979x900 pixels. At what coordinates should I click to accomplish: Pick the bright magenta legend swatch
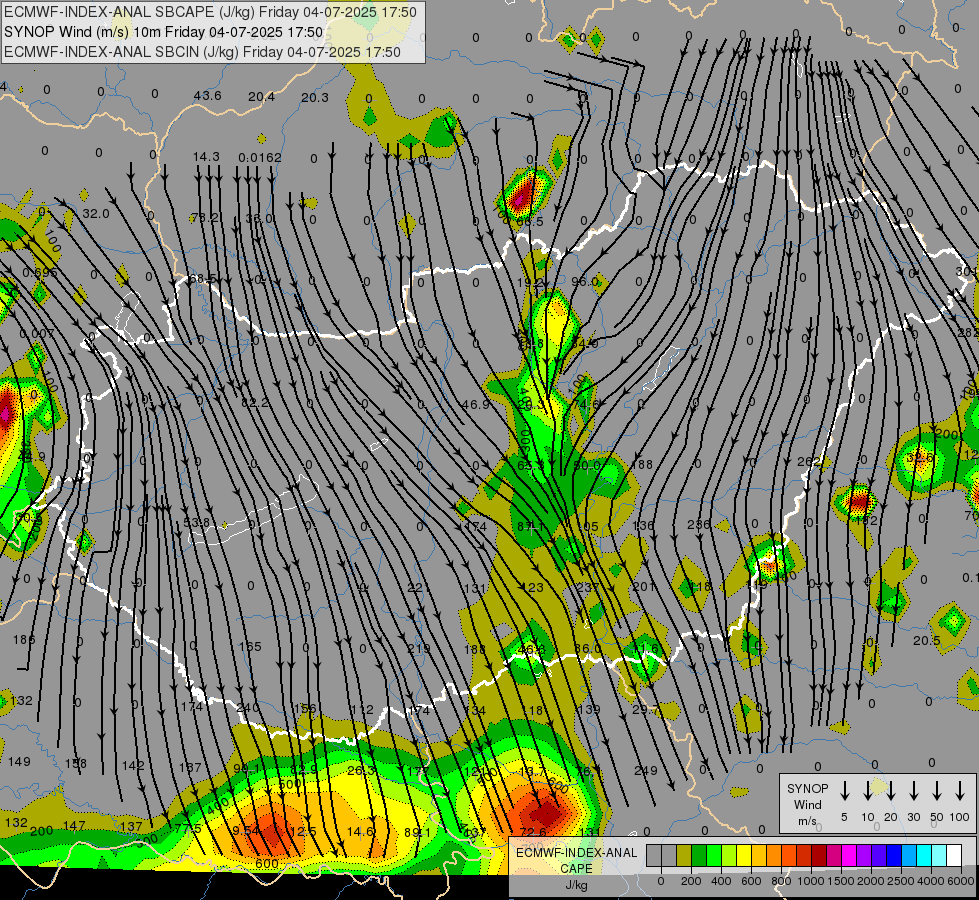click(850, 855)
